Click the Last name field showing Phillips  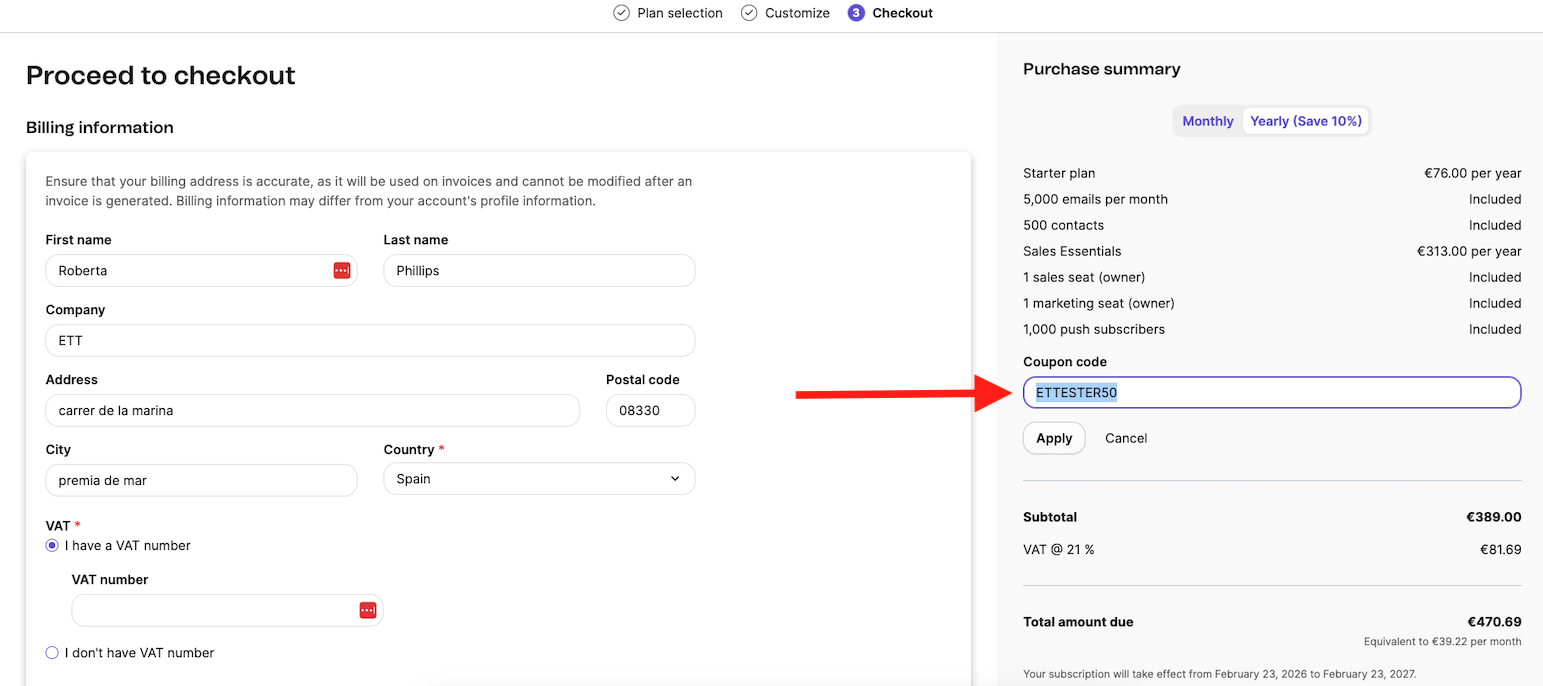coord(538,270)
